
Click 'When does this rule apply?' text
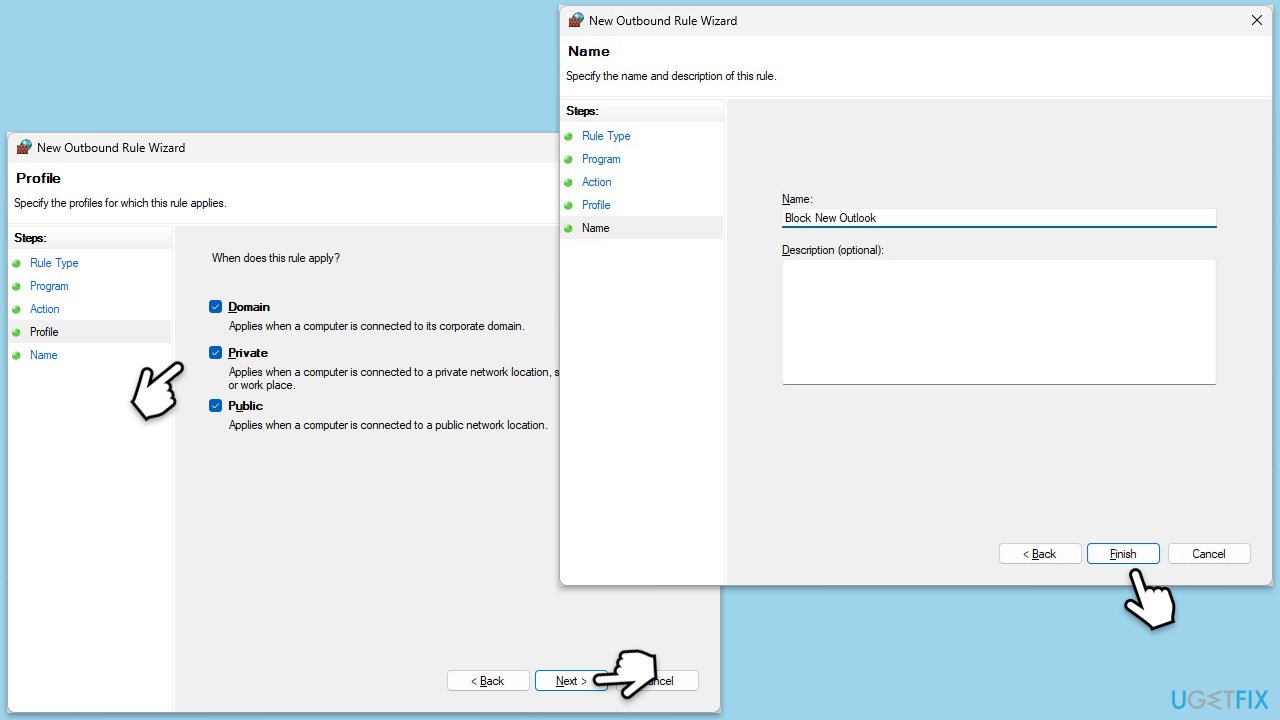(276, 258)
